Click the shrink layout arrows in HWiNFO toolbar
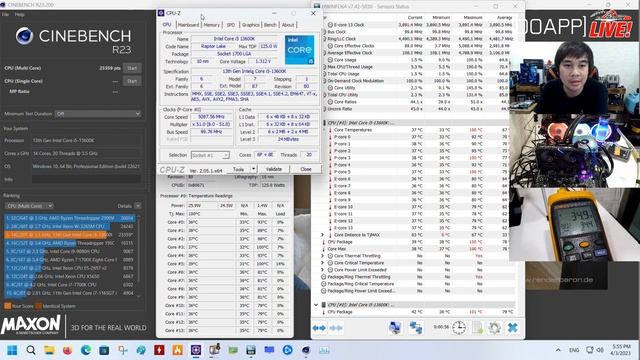The image size is (640, 360). pos(336,328)
